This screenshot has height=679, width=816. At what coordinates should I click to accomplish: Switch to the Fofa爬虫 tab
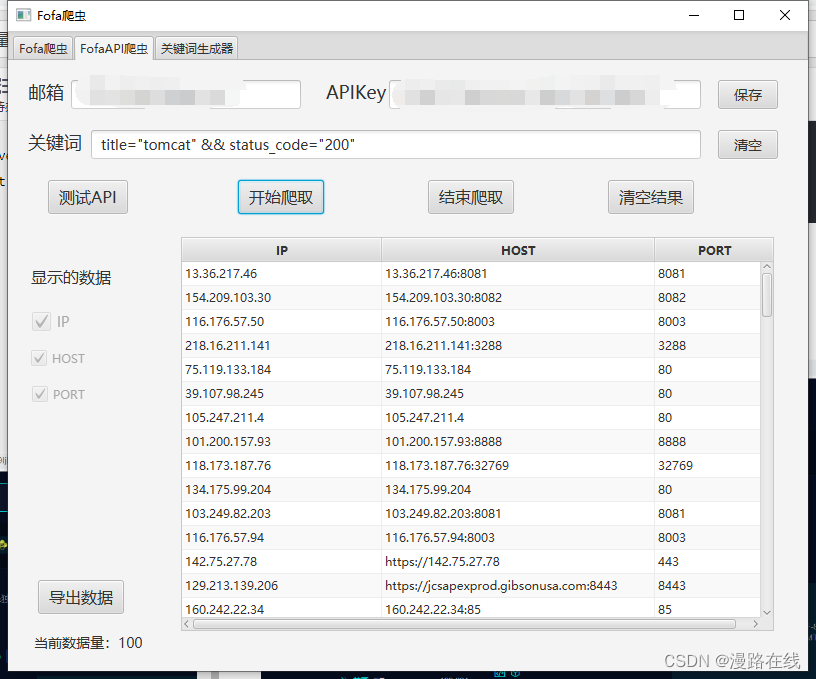click(43, 49)
